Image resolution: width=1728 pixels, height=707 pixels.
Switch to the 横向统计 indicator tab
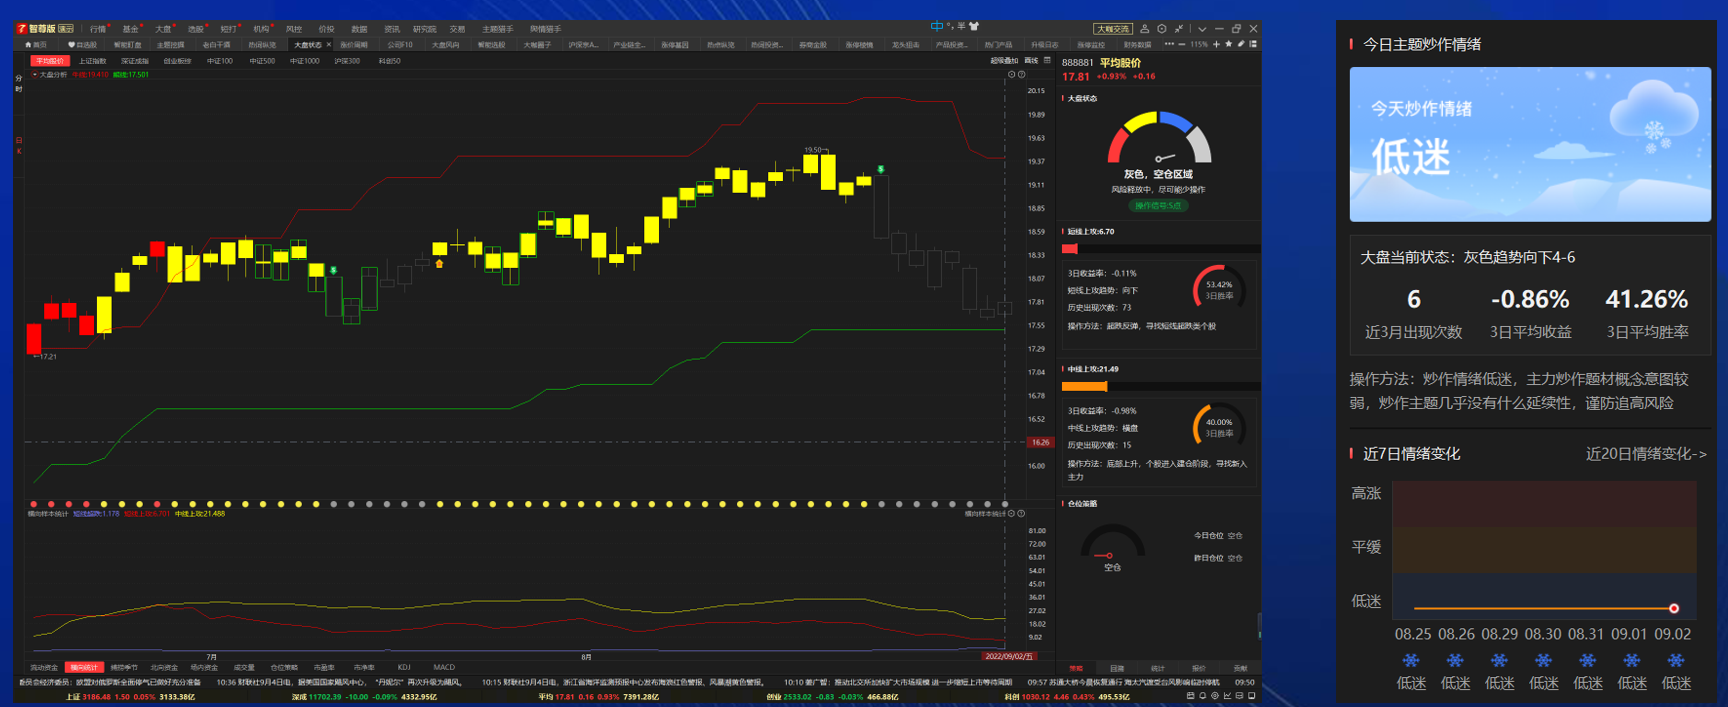click(84, 667)
